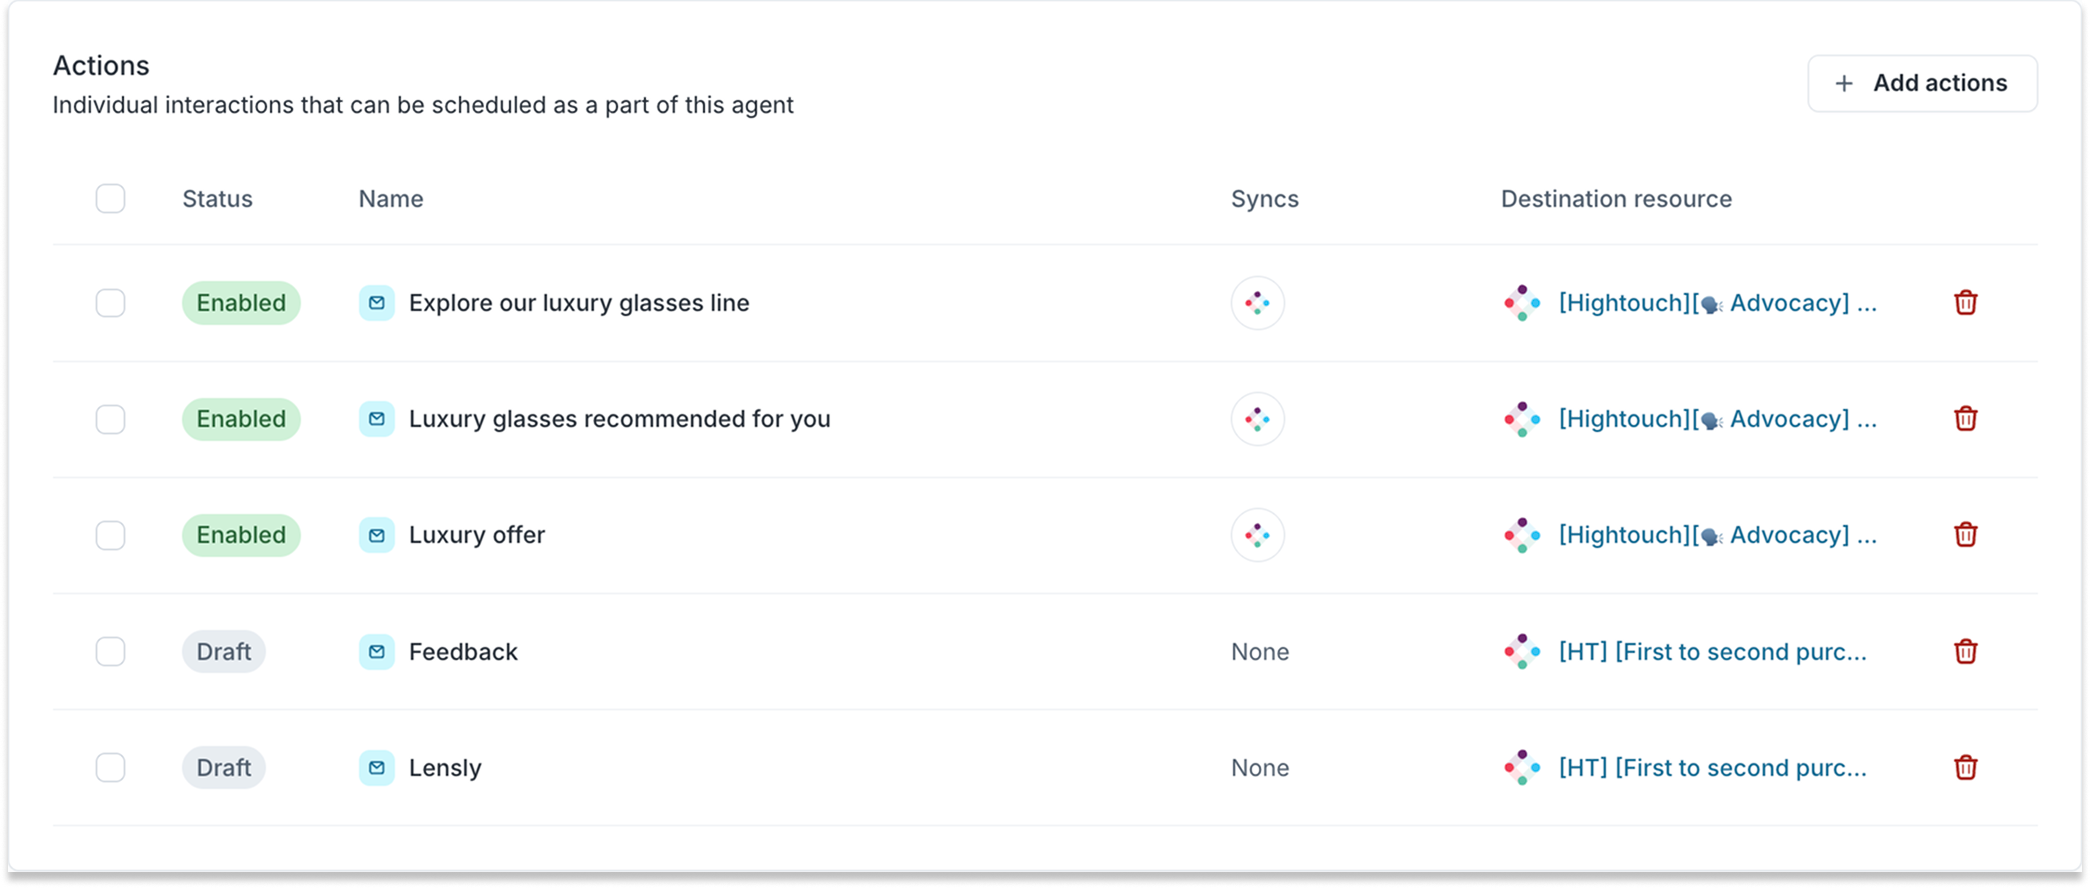Remove the Feedback draft action via trash icon
The width and height of the screenshot is (2090, 888).
tap(1965, 651)
